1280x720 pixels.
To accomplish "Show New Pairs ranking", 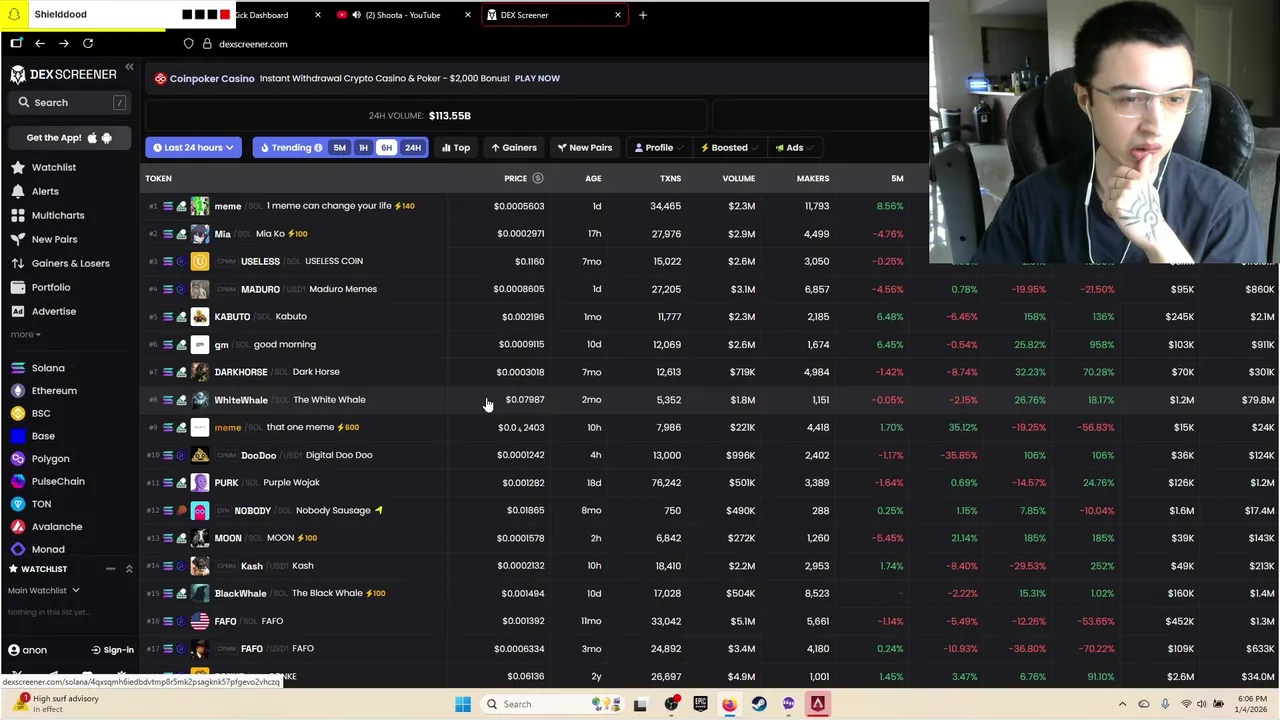I will (x=585, y=148).
